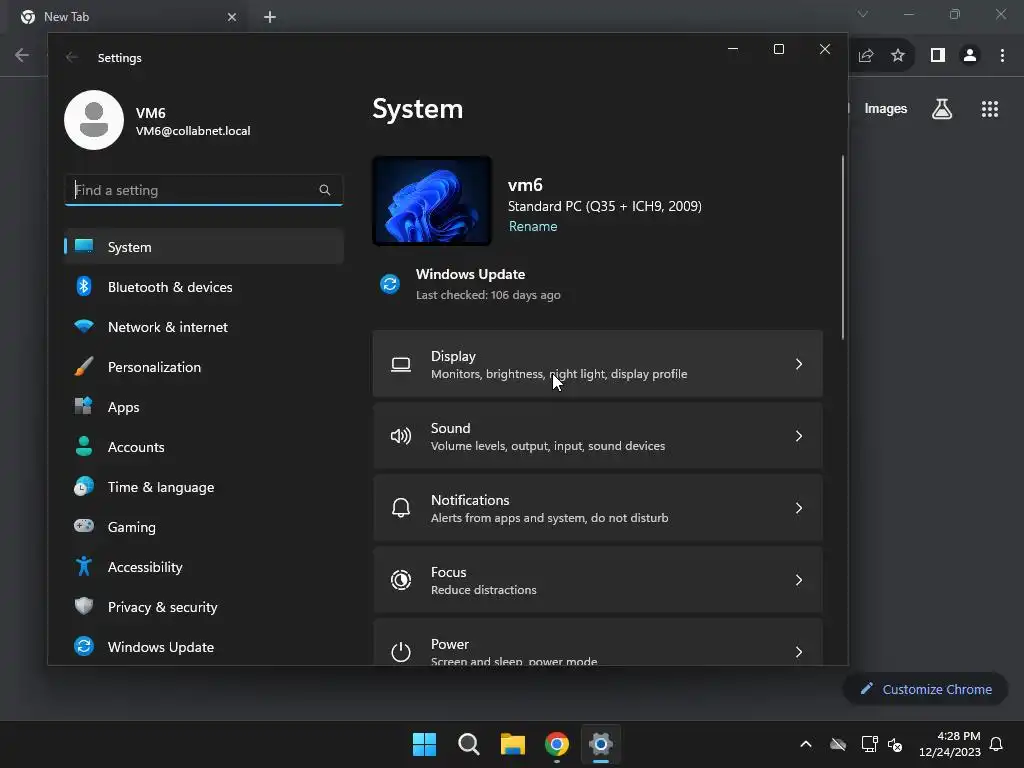This screenshot has width=1024, height=768.
Task: Switch to the Chrome New Tab tab
Action: [x=127, y=17]
